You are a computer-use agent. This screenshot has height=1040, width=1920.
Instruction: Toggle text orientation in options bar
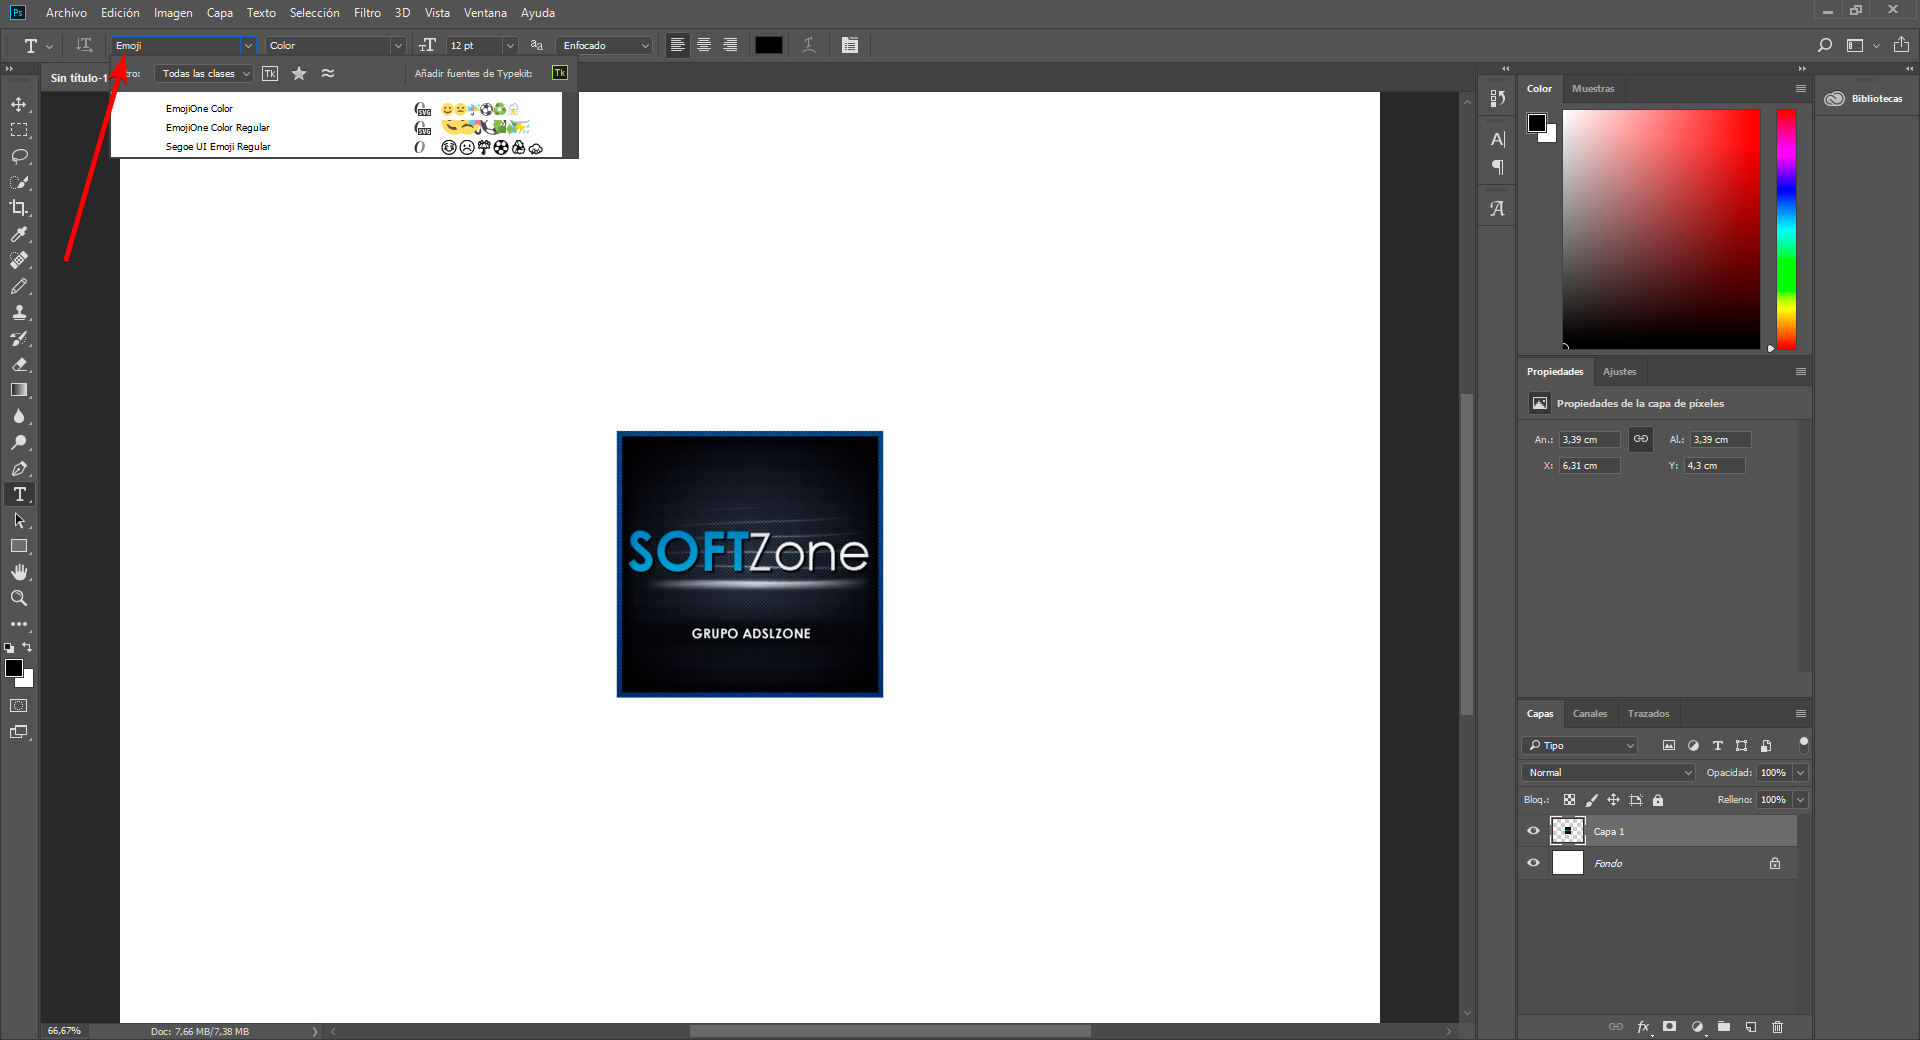[84, 45]
